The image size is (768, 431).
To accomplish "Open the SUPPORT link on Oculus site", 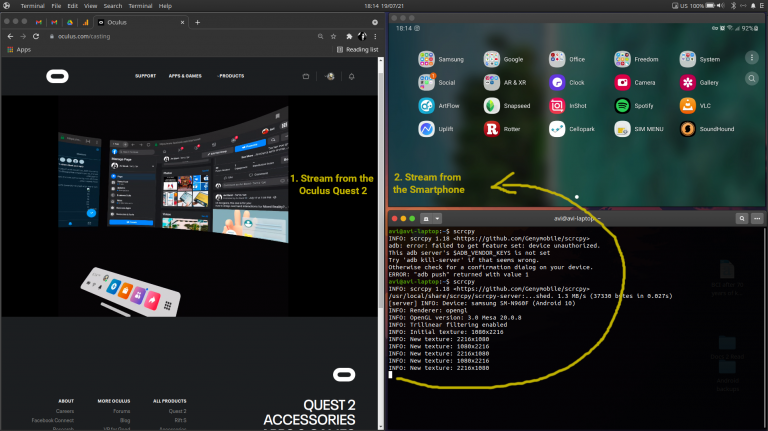I will click(x=145, y=76).
